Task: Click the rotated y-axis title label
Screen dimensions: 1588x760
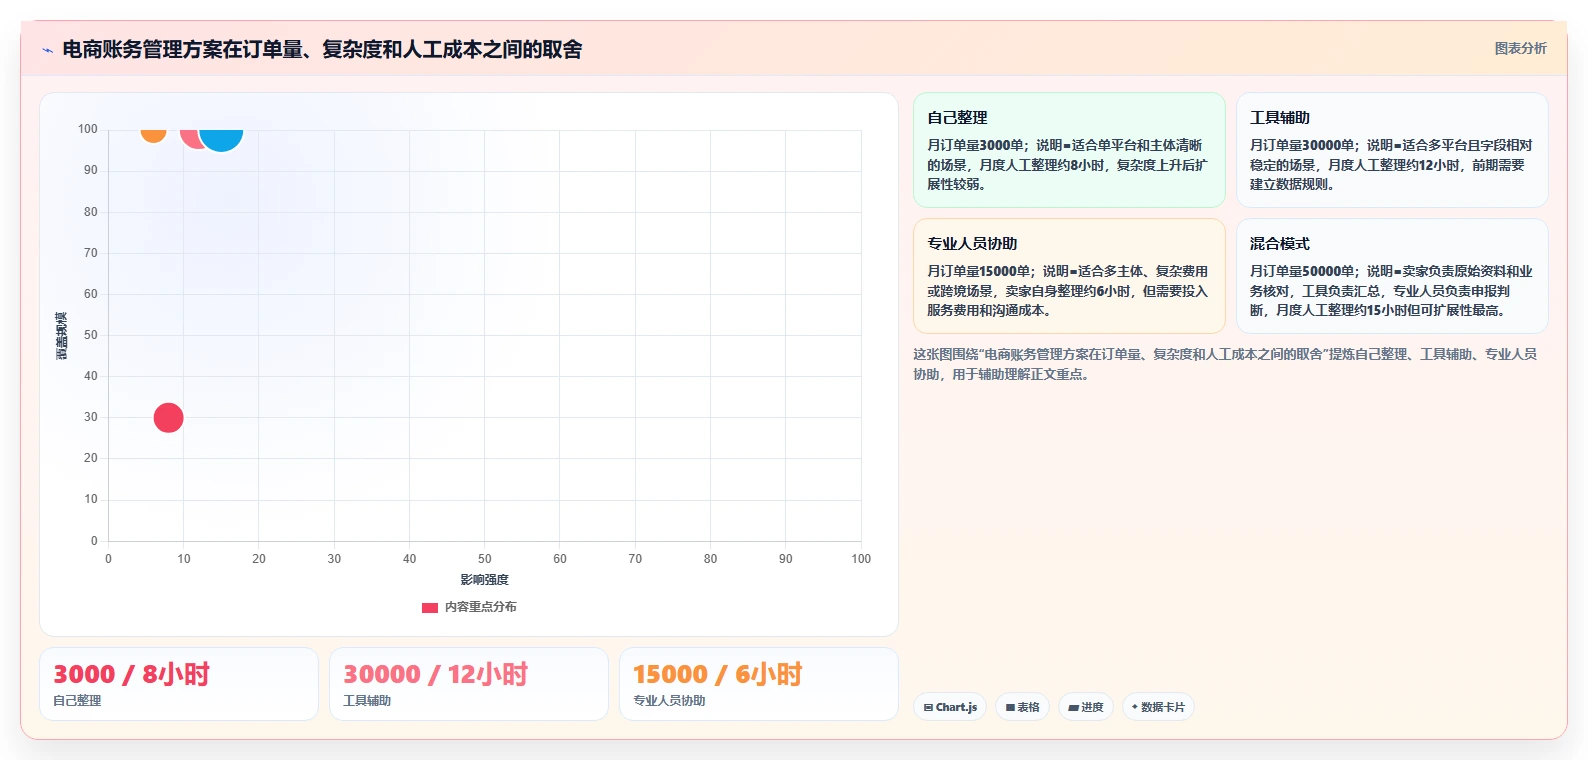Action: point(62,336)
